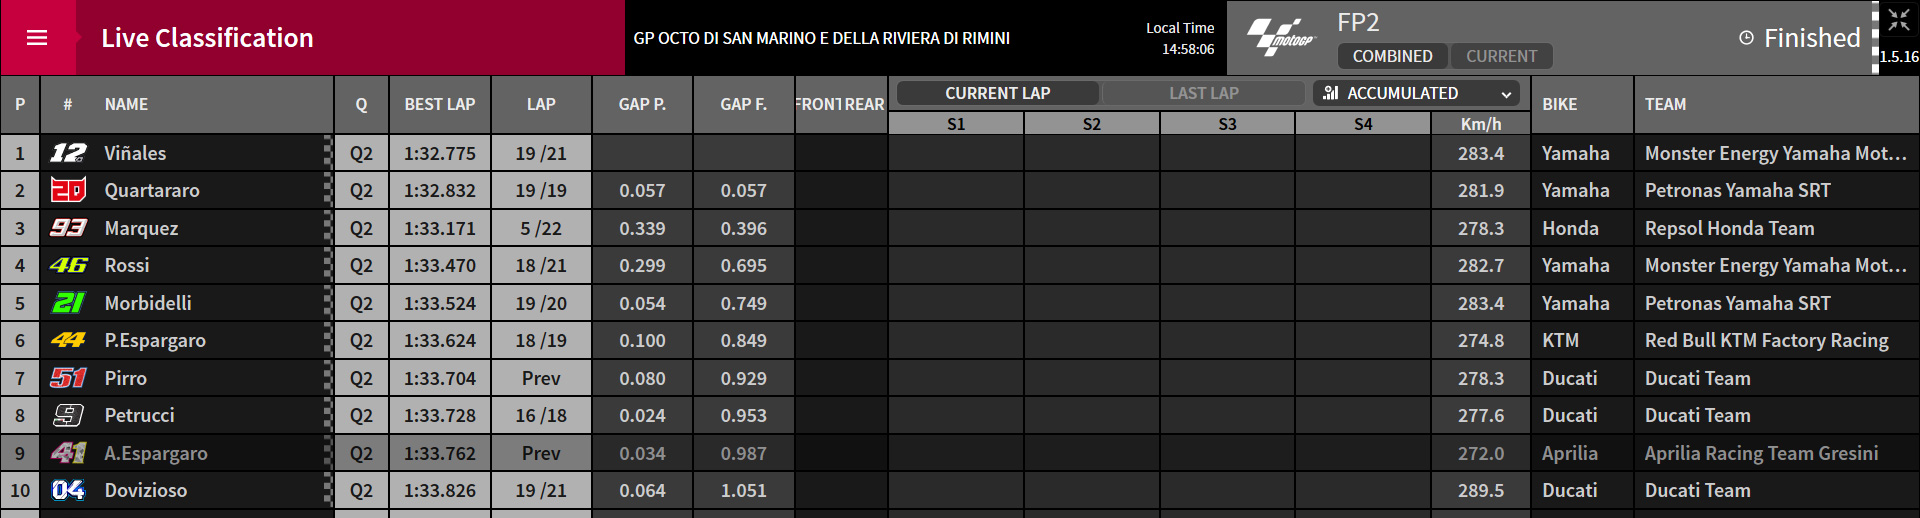Viewport: 1920px width, 518px height.
Task: Click the GP OCTO DI SAN MARINO event title
Action: tap(822, 38)
